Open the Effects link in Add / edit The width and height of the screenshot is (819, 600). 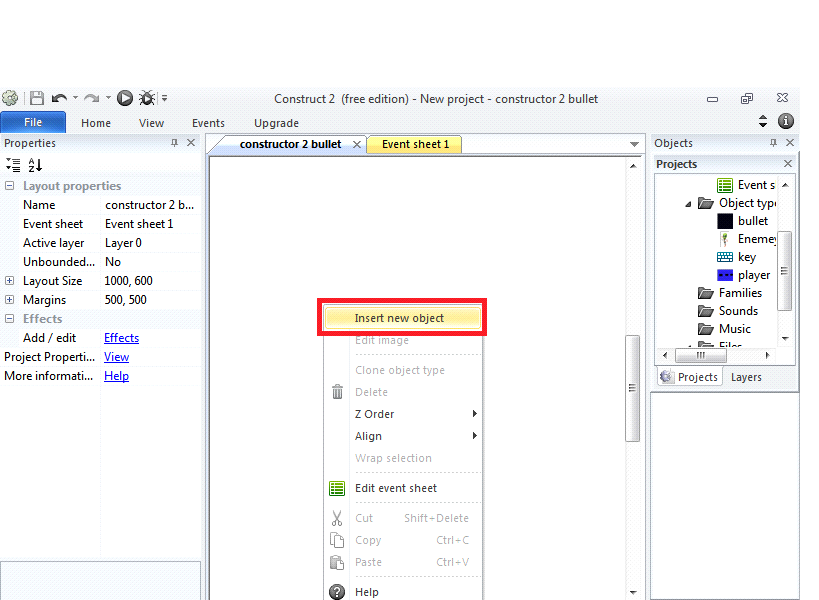point(121,338)
